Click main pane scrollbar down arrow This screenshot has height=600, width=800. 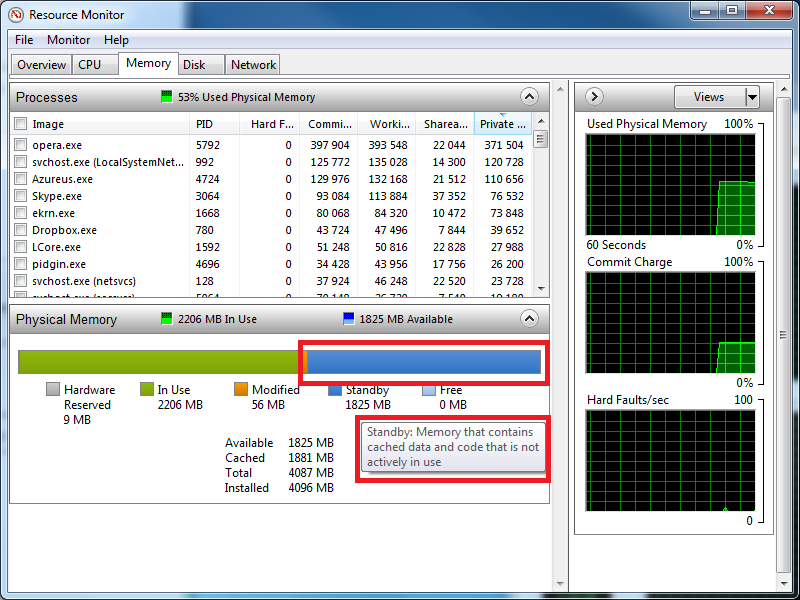click(560, 583)
